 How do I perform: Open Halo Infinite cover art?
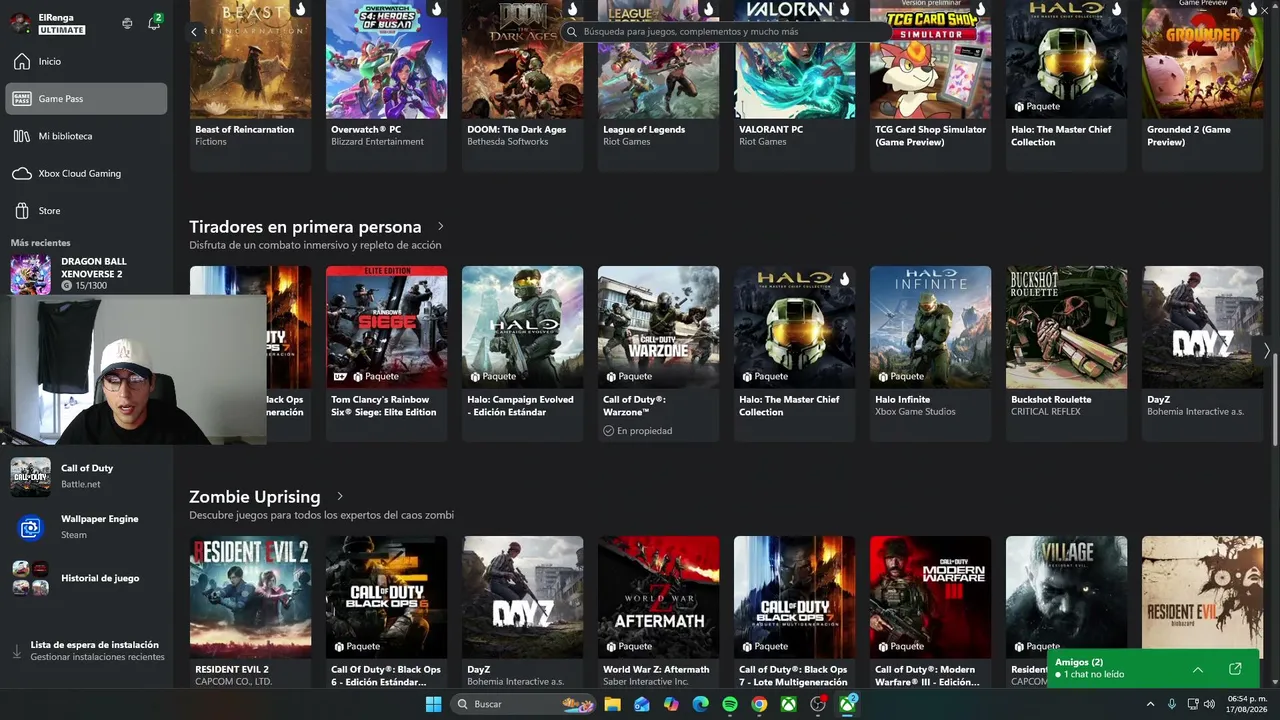(930, 327)
